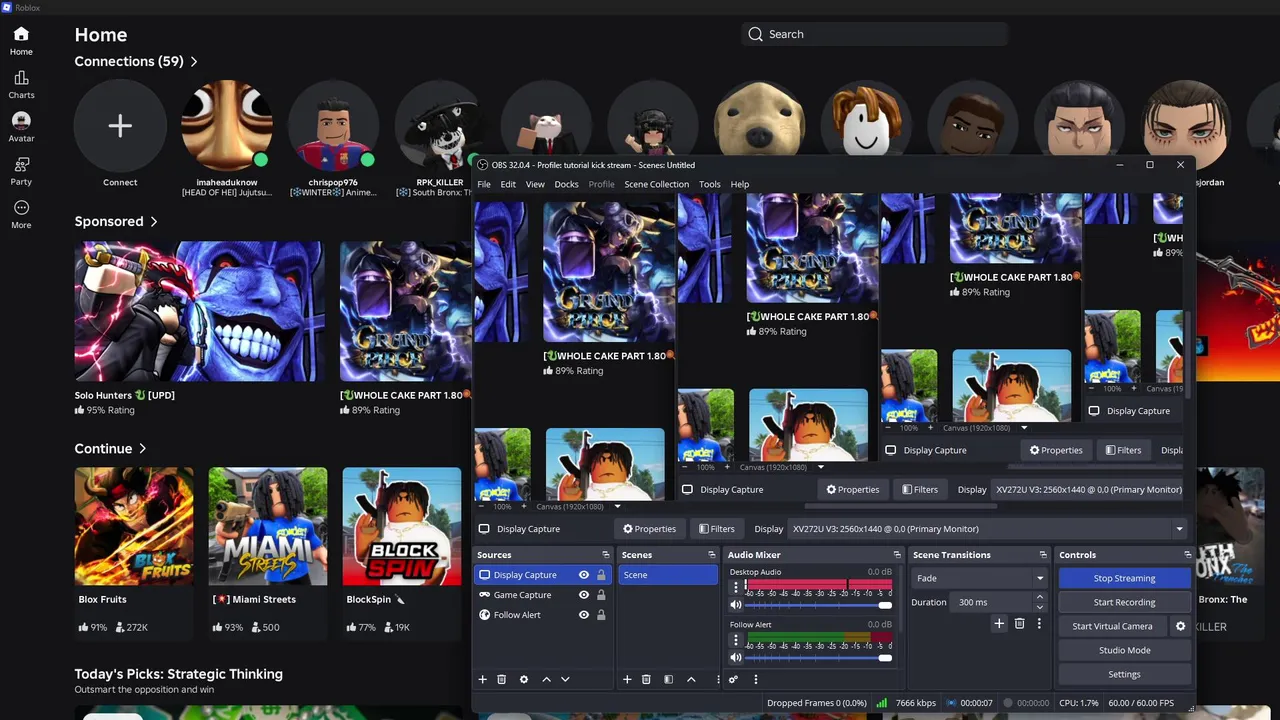
Task: Open advanced audio properties in Audio Mixer
Action: (x=733, y=679)
